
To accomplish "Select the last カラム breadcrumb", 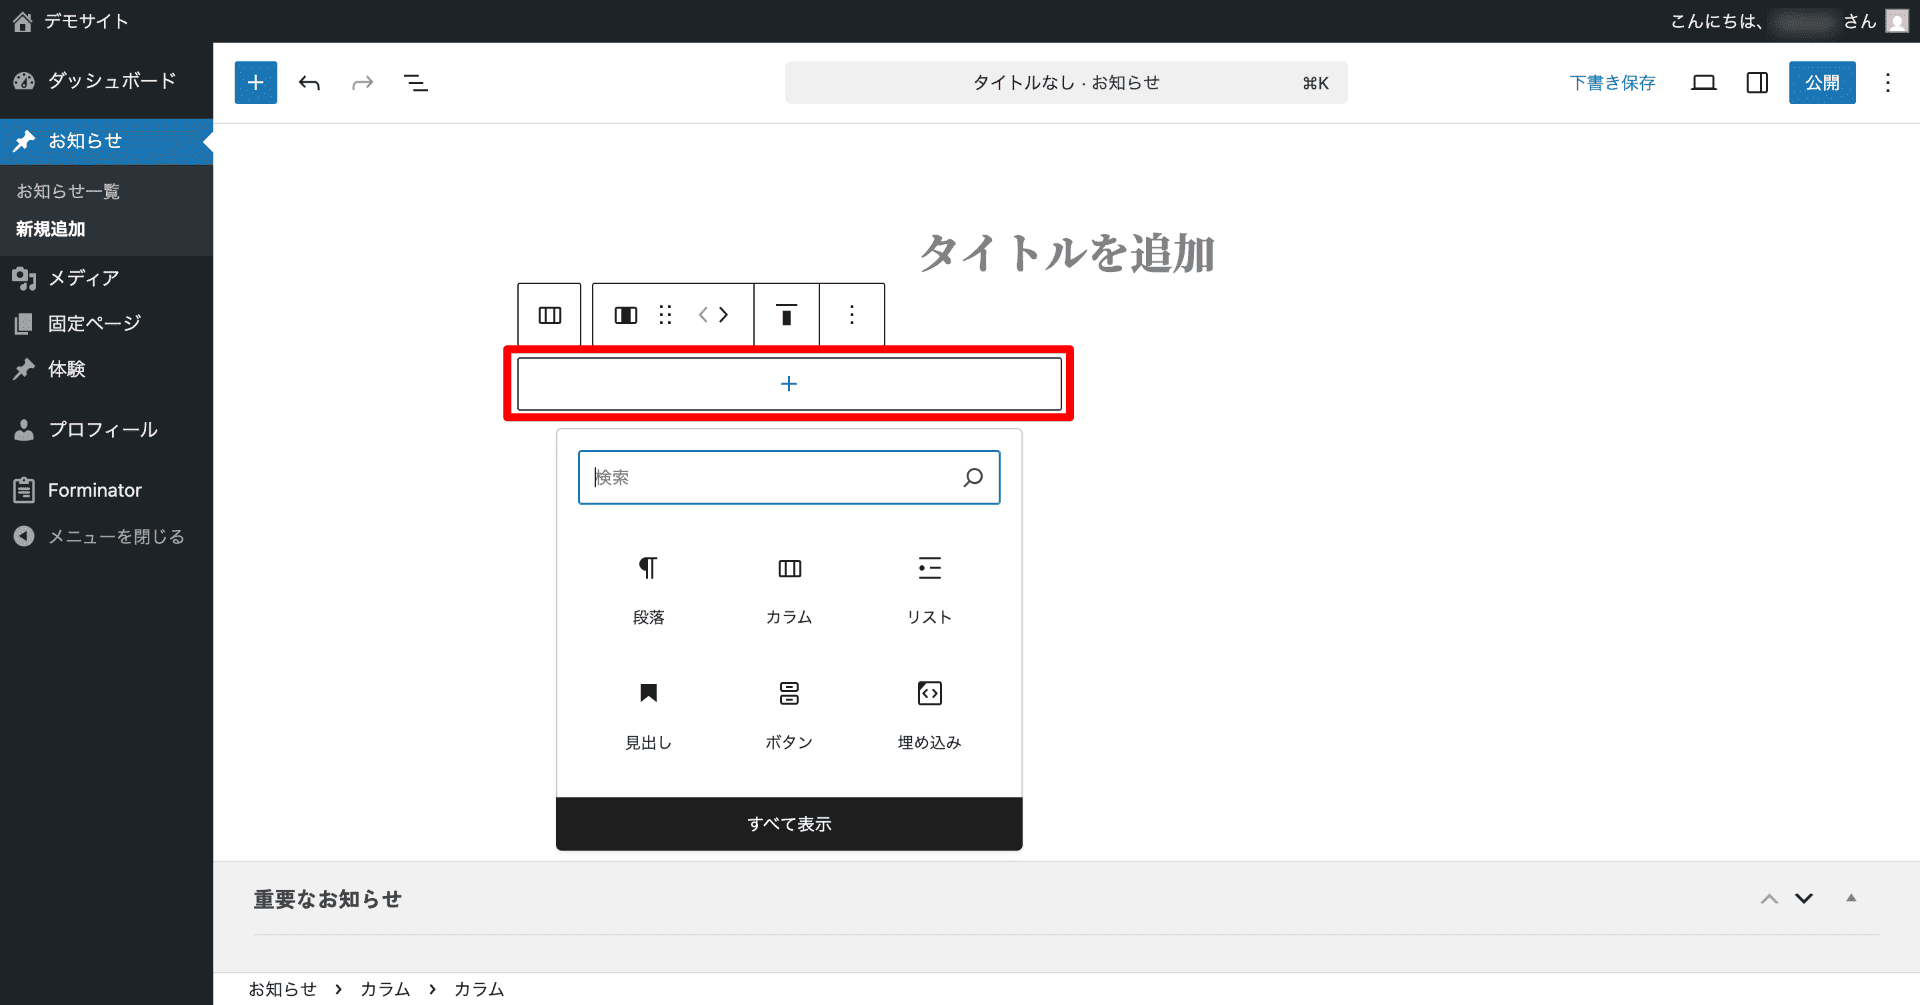I will pos(479,989).
